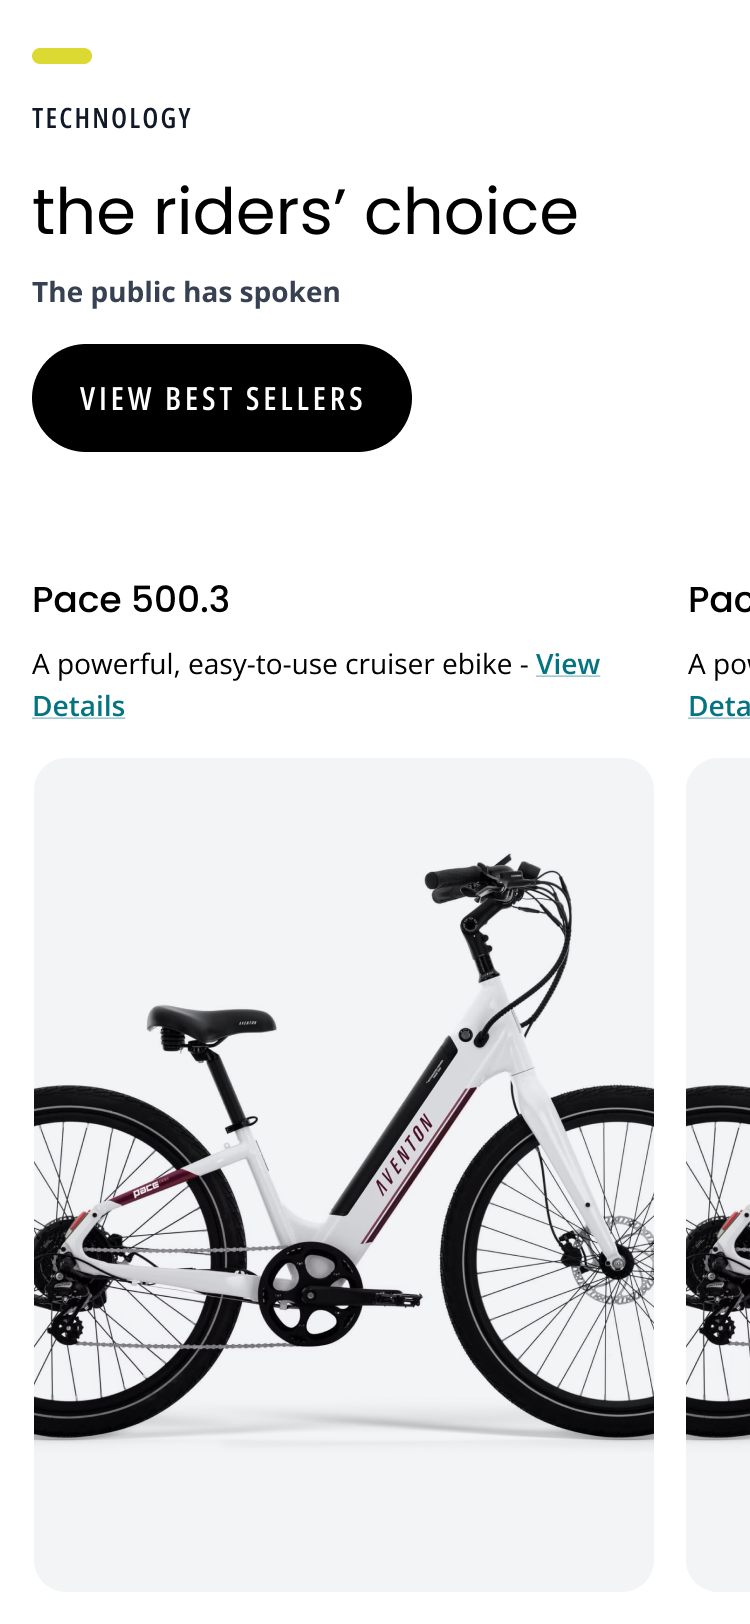Click the black saddle on the white bike
Image resolution: width=750 pixels, height=1624 pixels.
208,1021
